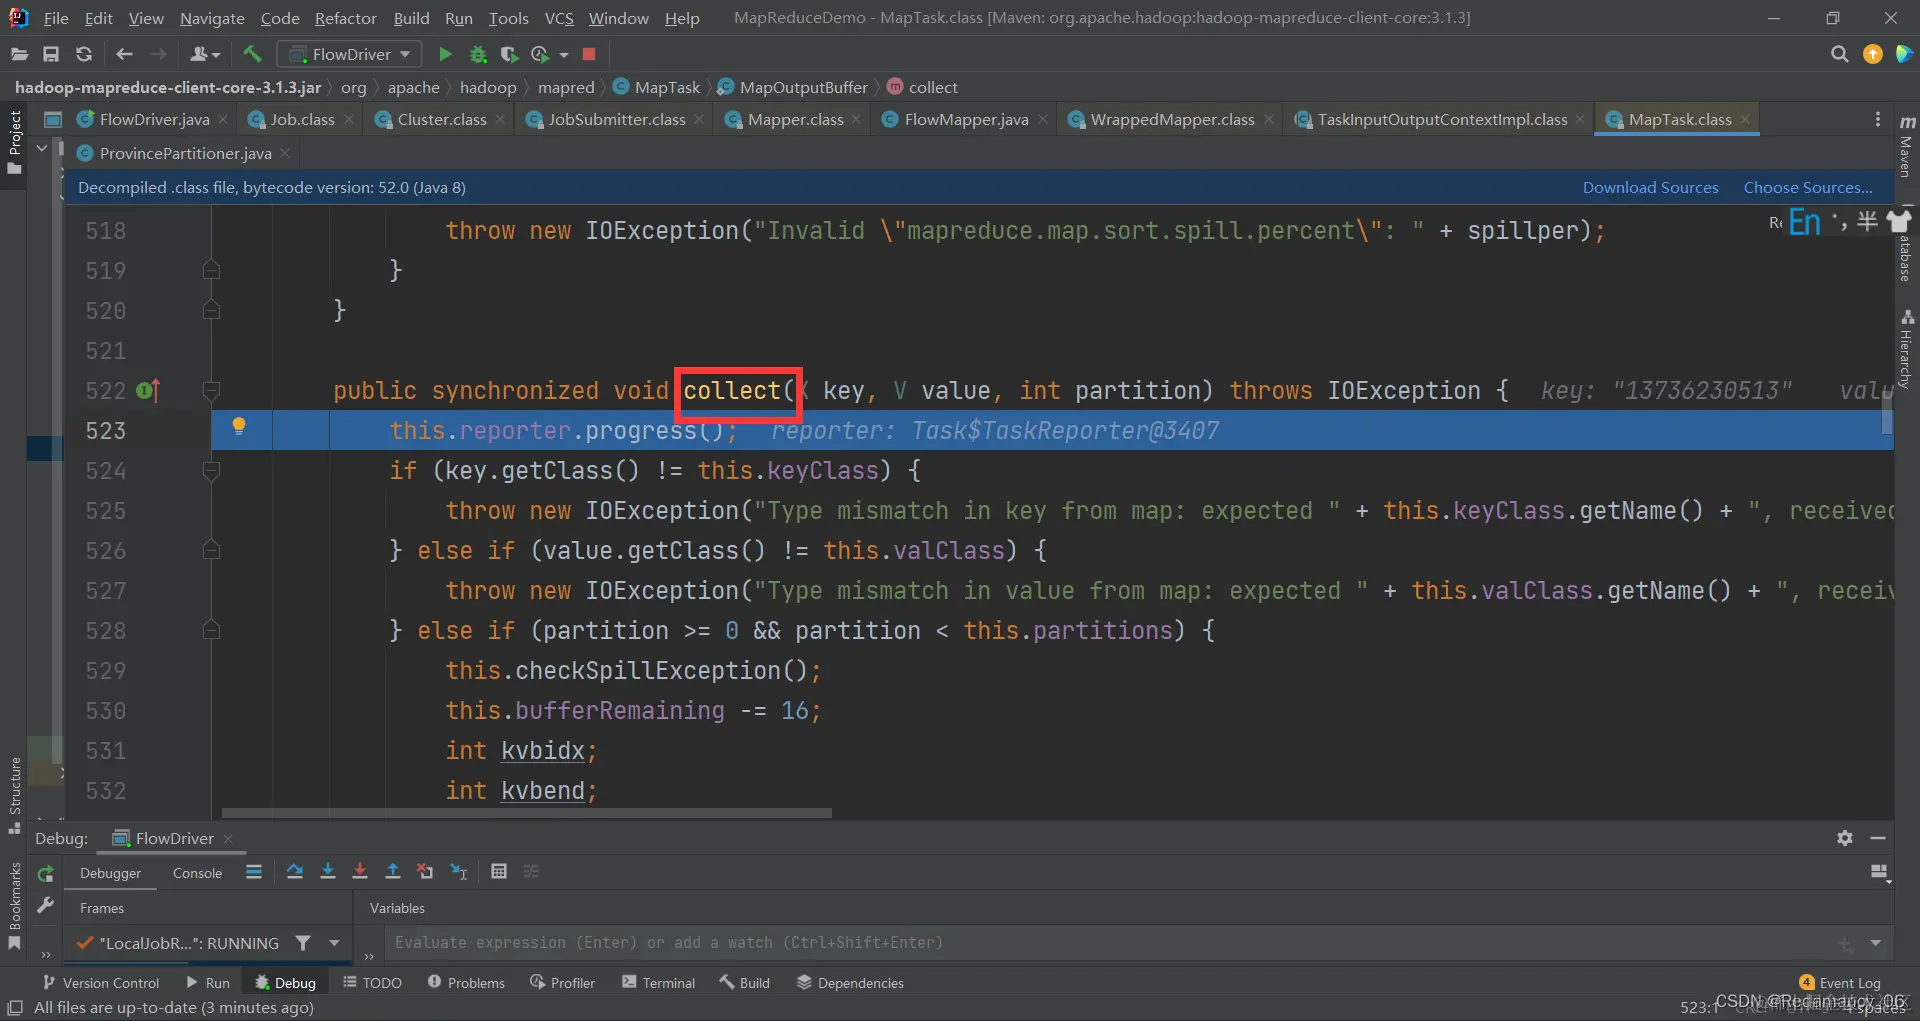Screen dimensions: 1920x1021
Task: Step Out with the up arrow icon
Action: point(393,872)
